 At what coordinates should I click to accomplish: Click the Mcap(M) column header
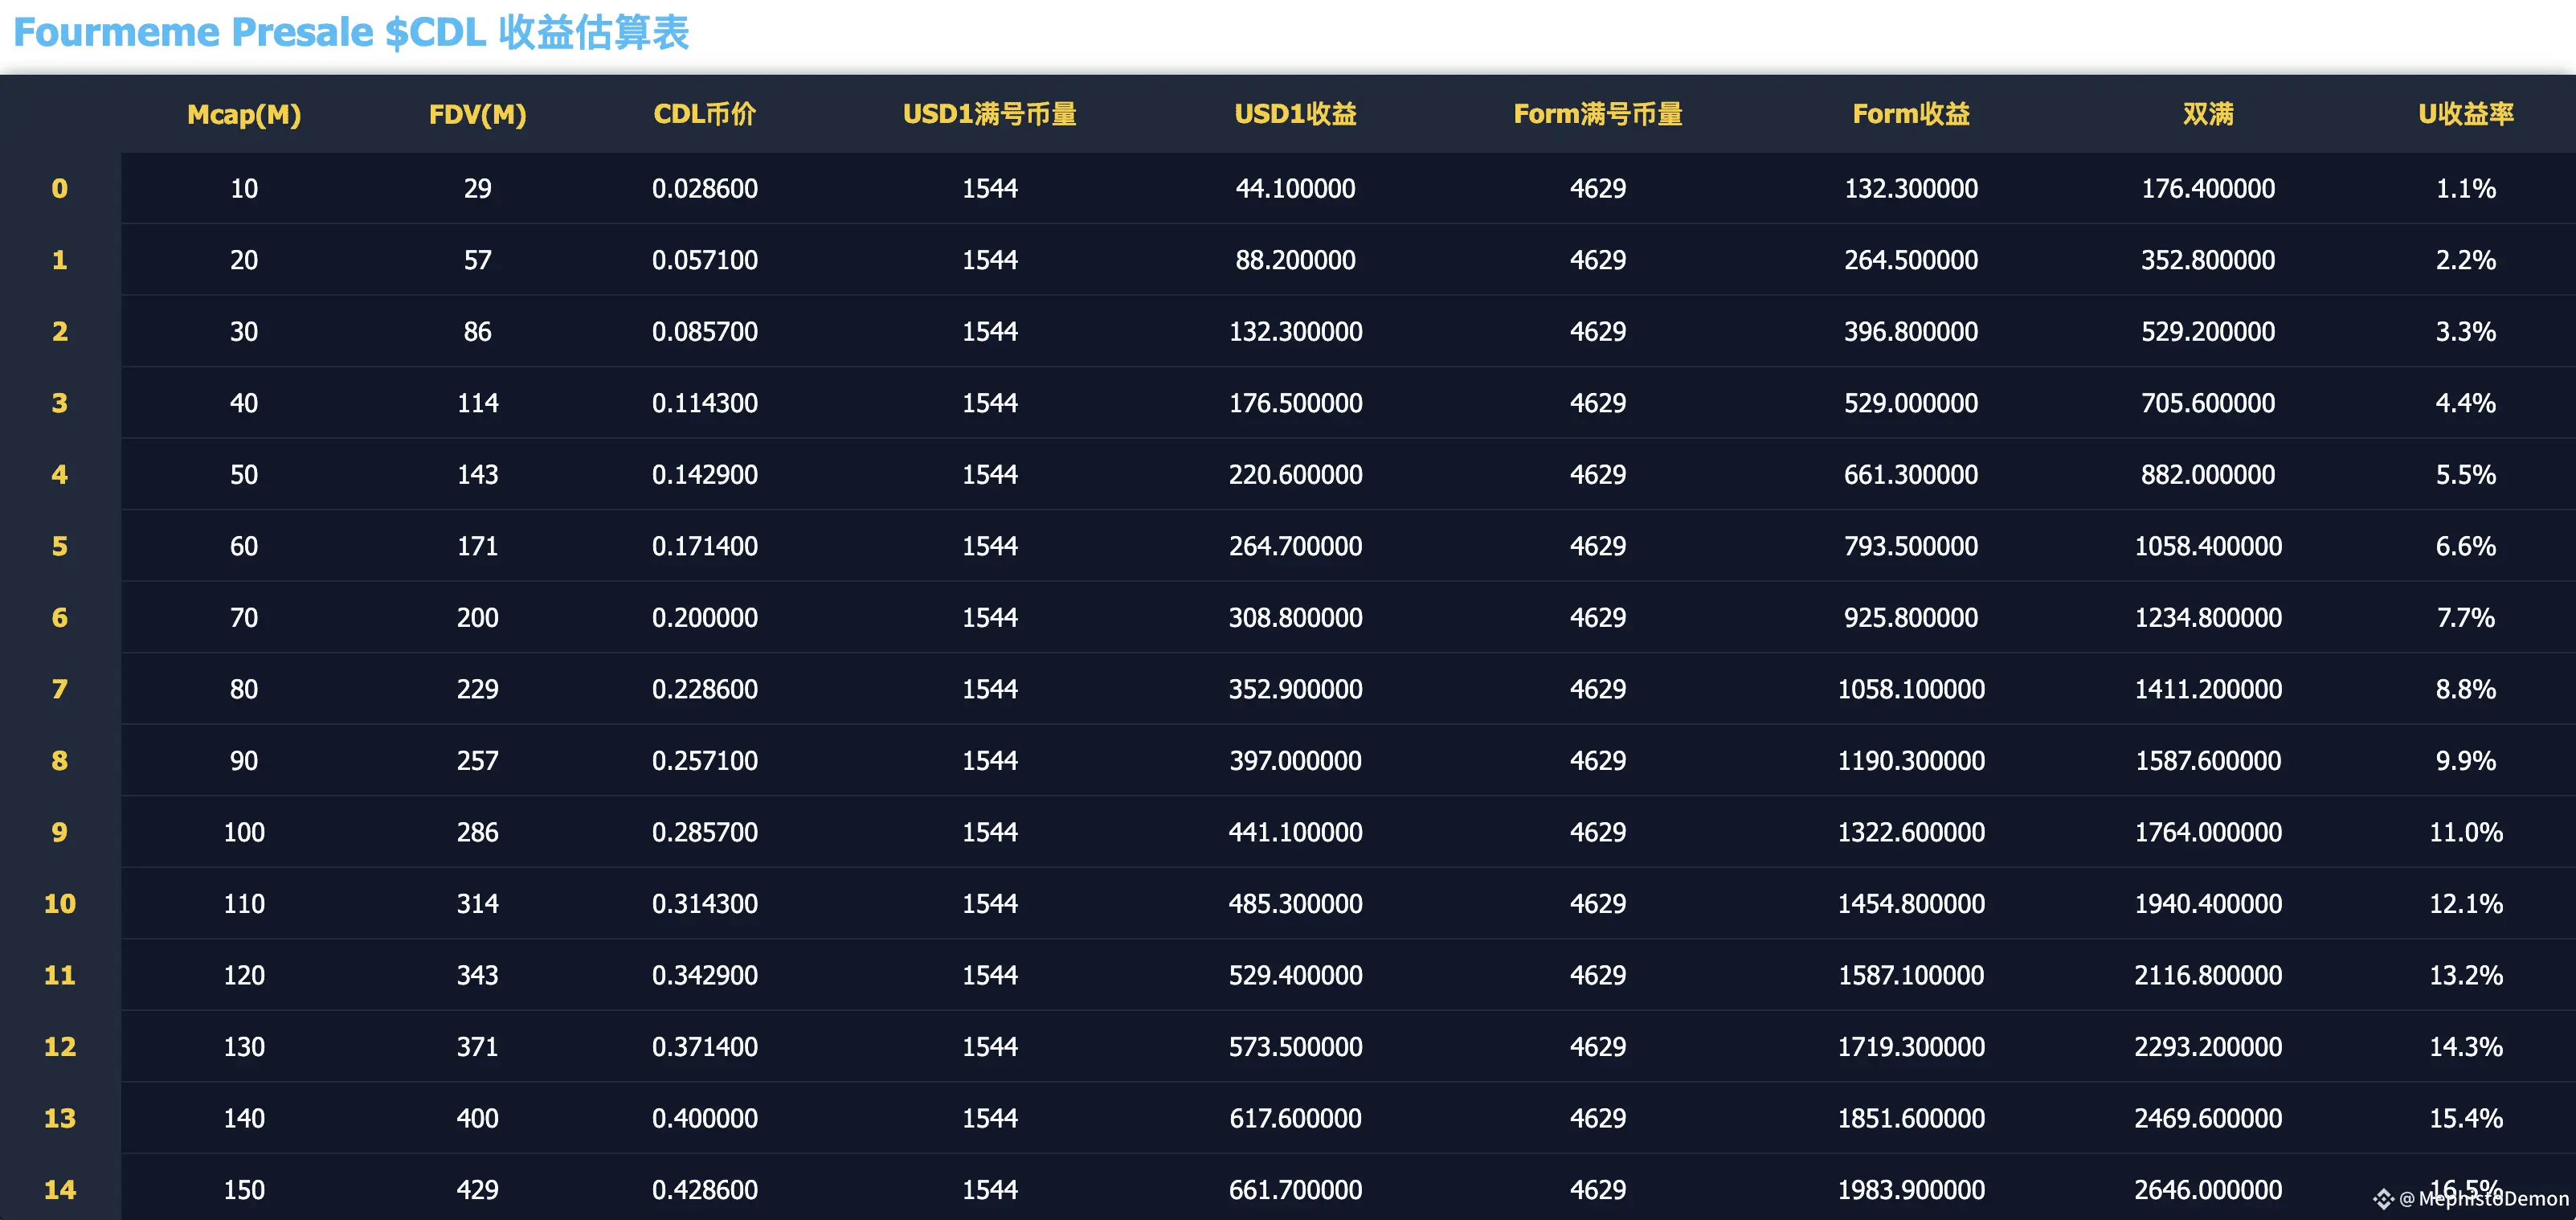[244, 115]
